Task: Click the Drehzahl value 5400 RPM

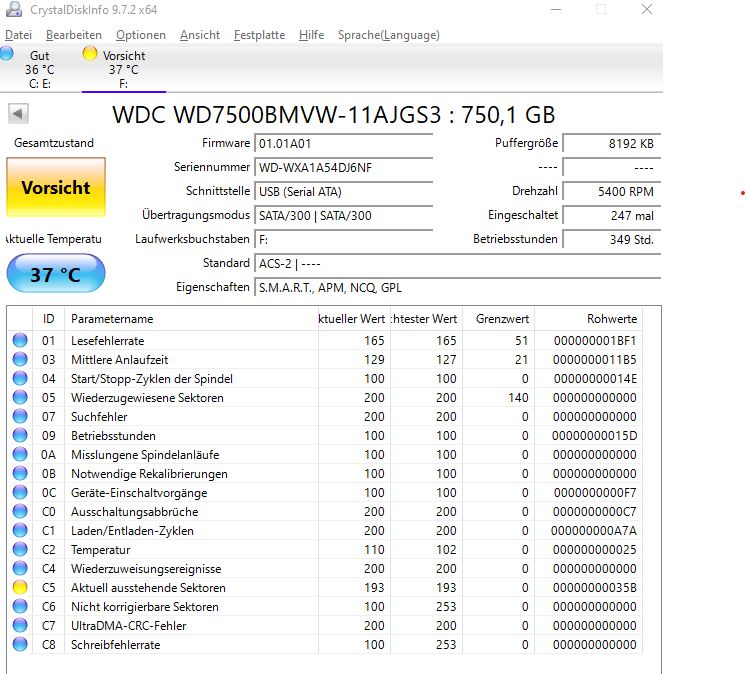Action: (x=612, y=192)
